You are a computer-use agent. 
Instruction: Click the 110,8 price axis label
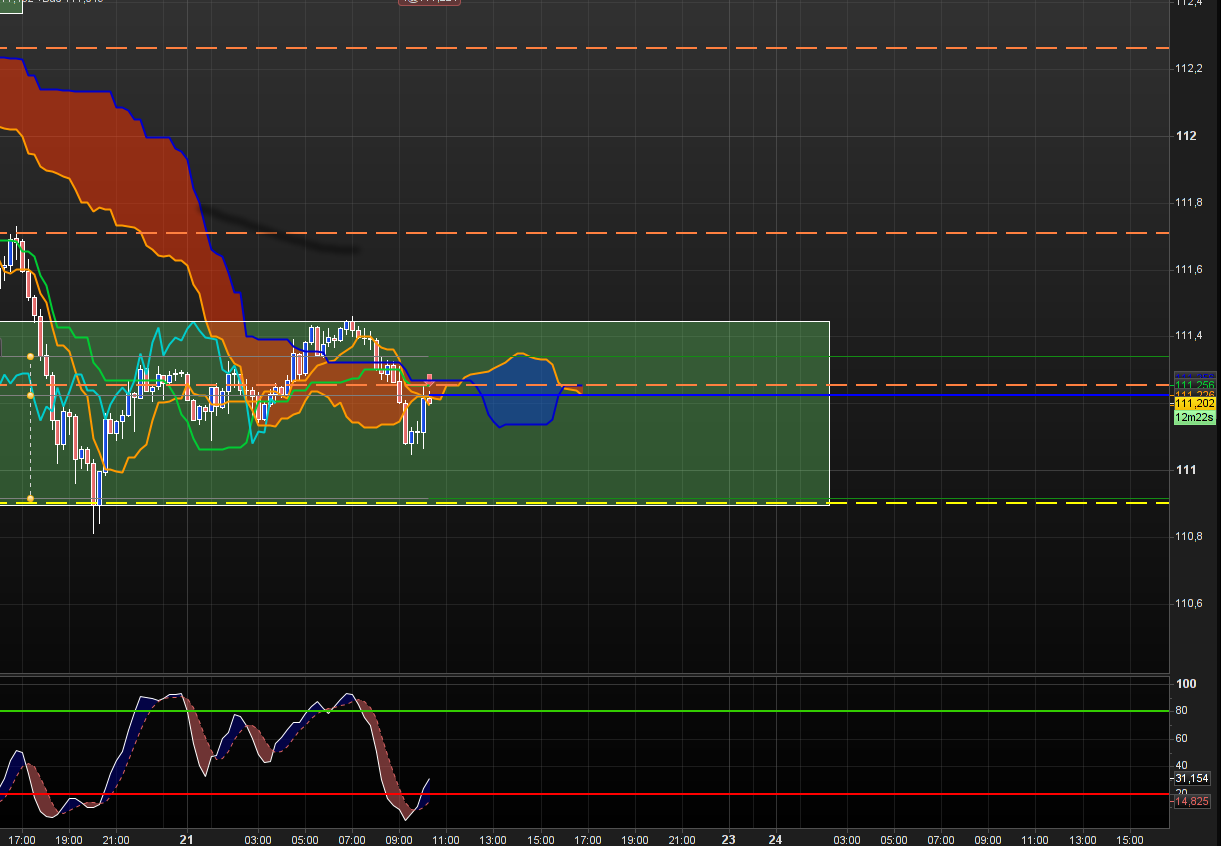(1188, 537)
